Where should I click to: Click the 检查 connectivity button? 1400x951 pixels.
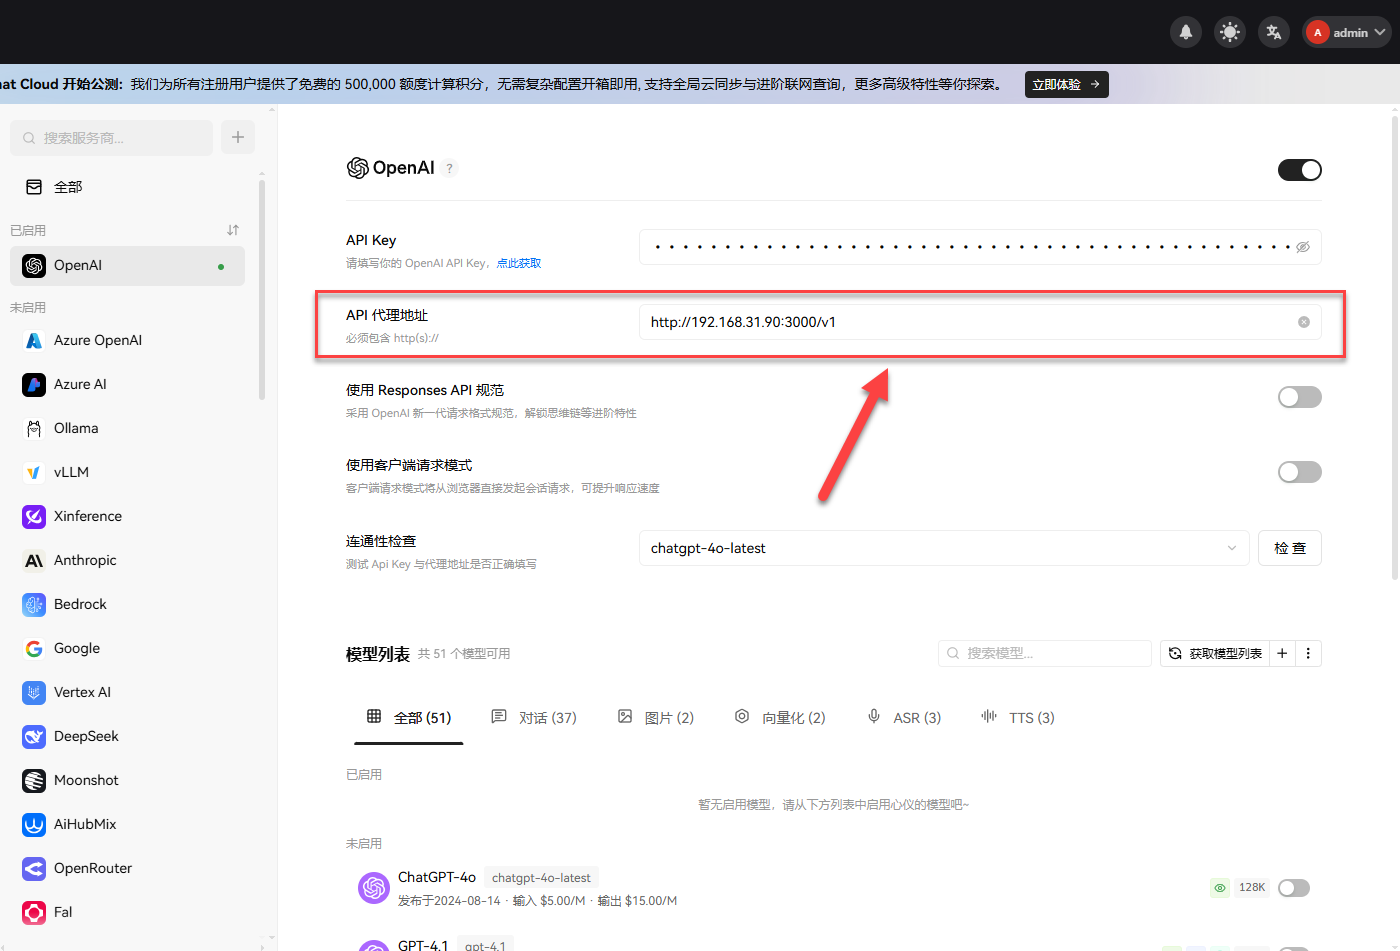[1289, 547]
